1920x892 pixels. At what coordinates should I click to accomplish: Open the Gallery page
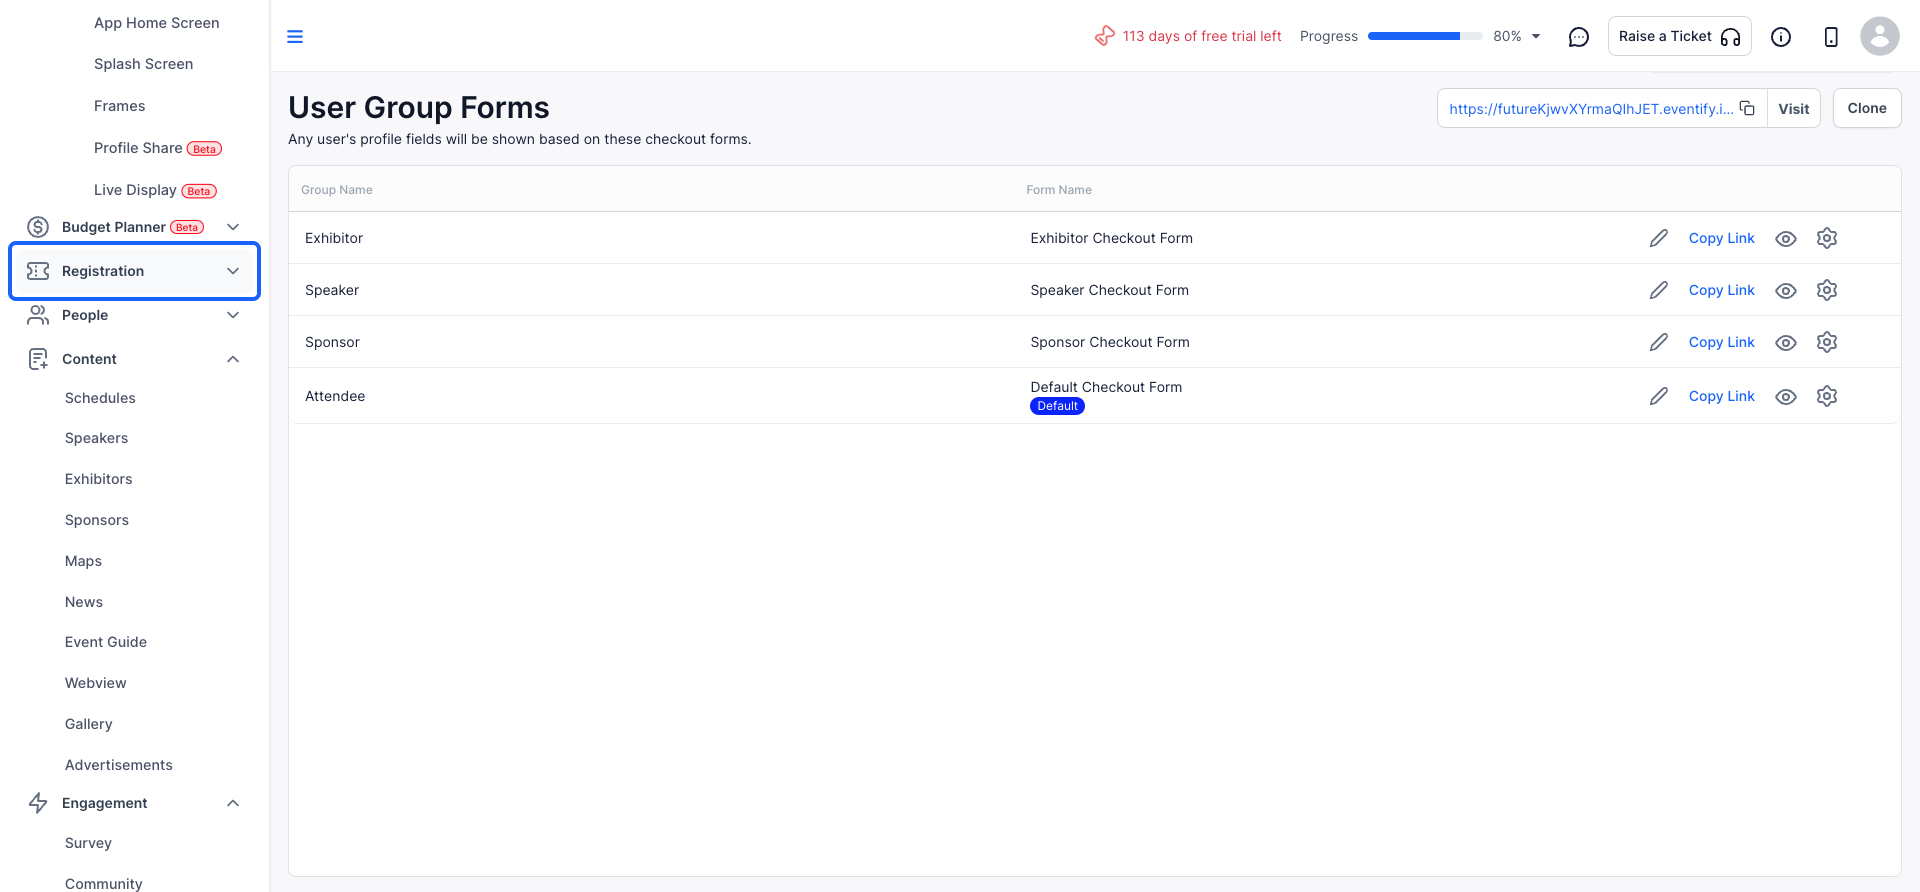click(x=89, y=724)
